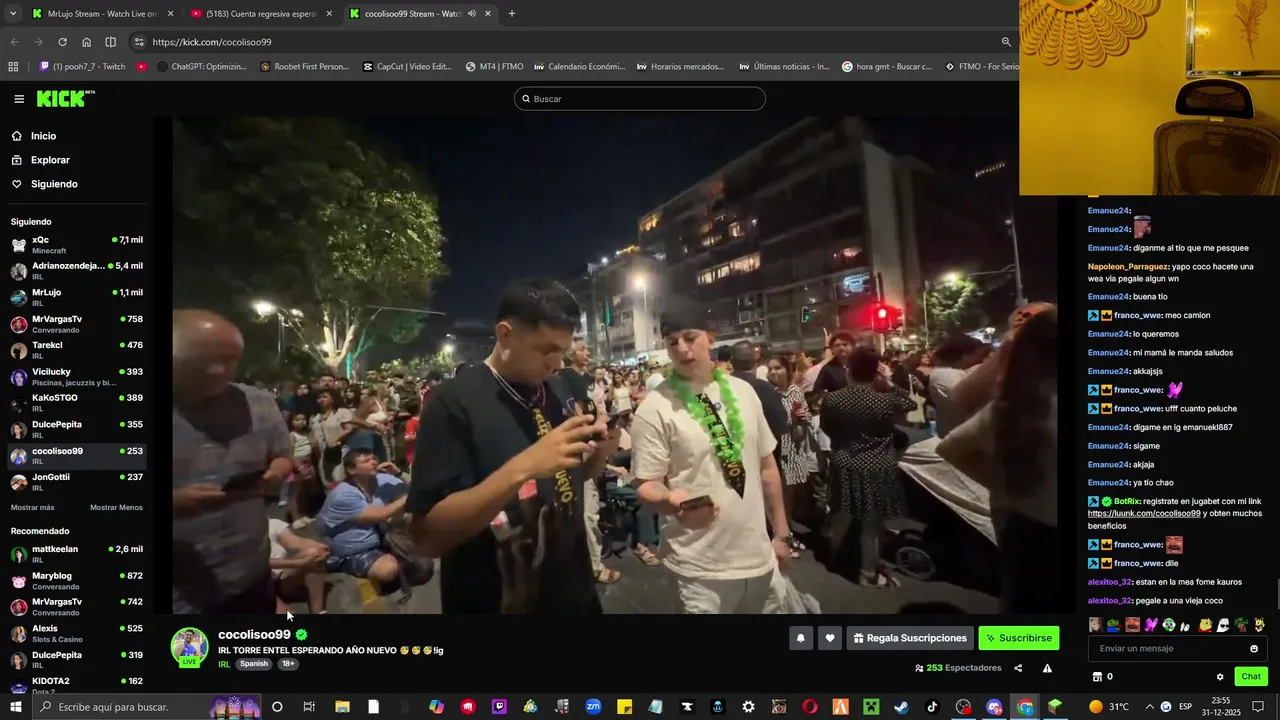Viewport: 1280px width, 720px height.
Task: Open xQc channel in following list
Action: (76, 245)
